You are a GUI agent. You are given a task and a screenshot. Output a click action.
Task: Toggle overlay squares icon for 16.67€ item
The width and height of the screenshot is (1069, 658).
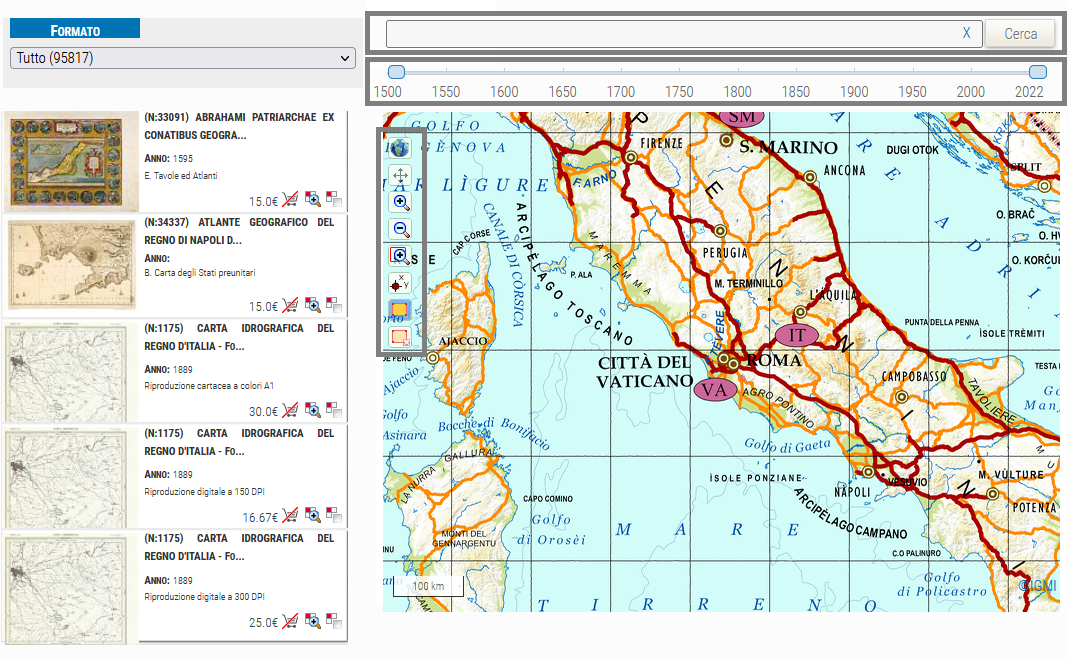pyautogui.click(x=333, y=515)
